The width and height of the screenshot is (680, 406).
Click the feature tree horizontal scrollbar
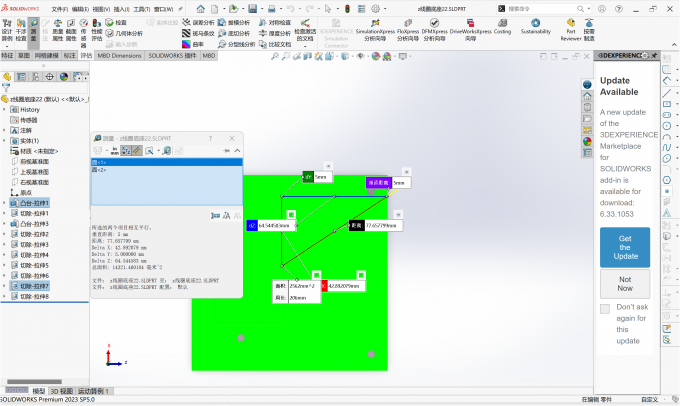(x=34, y=382)
